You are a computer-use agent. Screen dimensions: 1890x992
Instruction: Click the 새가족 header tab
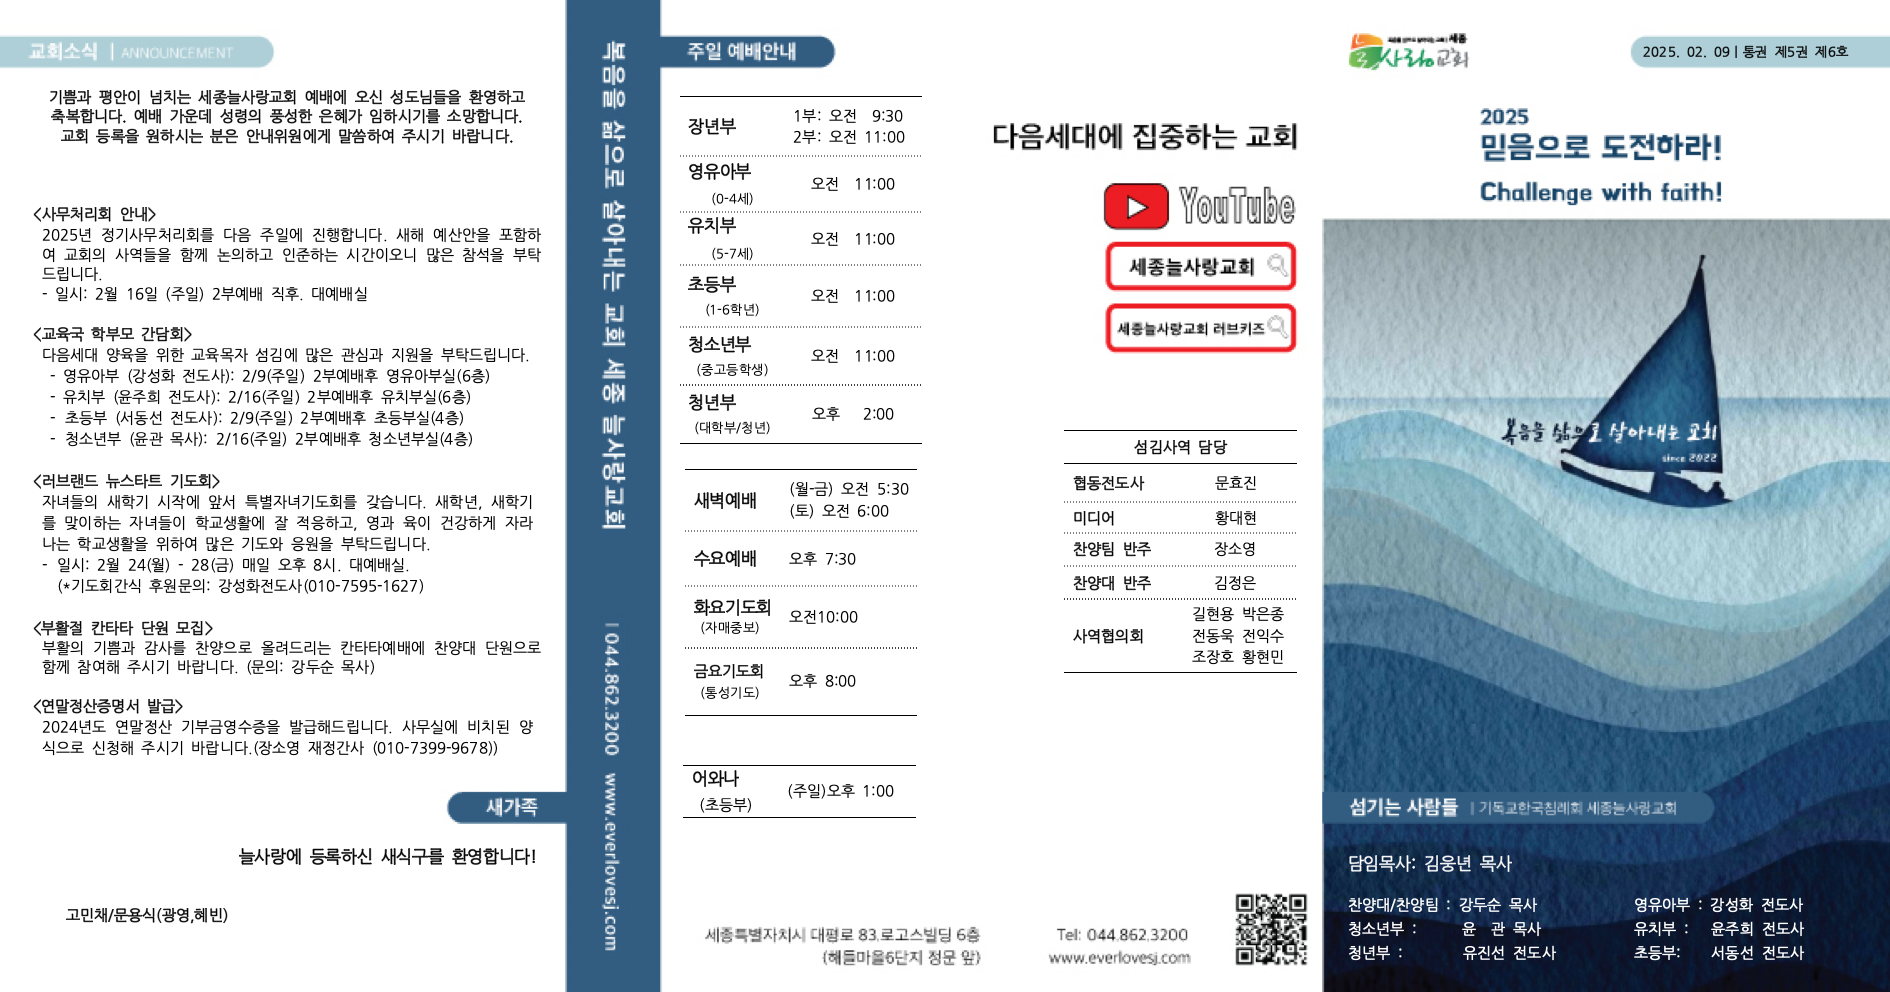click(508, 807)
